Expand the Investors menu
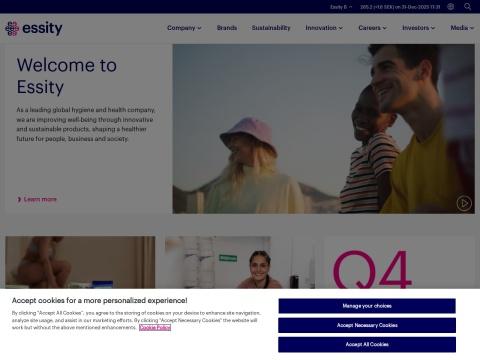Viewport: 480px width, 360px height. click(418, 28)
